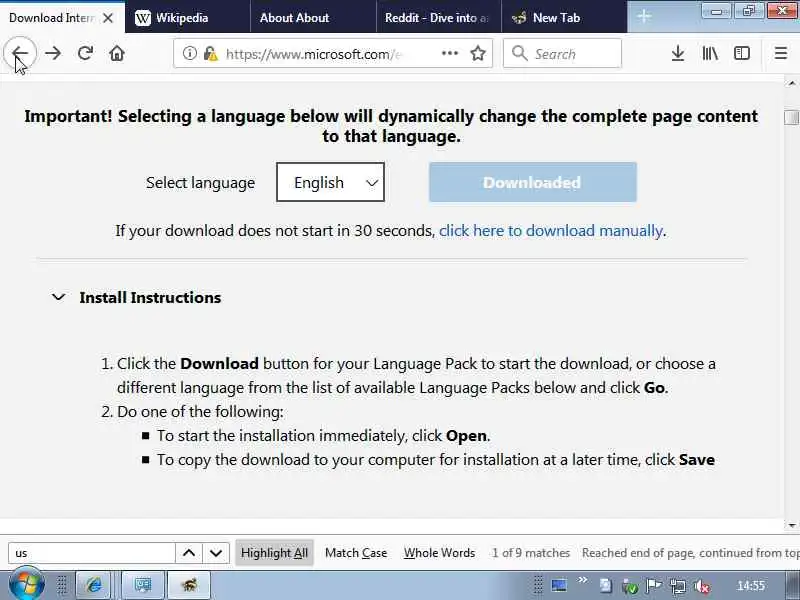
Task: Go forward one page
Action: [53, 53]
